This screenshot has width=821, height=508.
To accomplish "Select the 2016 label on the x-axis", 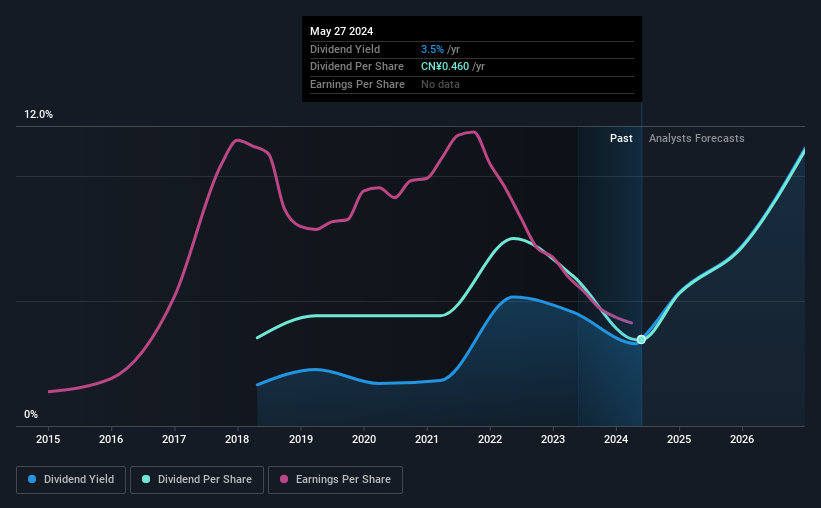I will click(x=111, y=439).
